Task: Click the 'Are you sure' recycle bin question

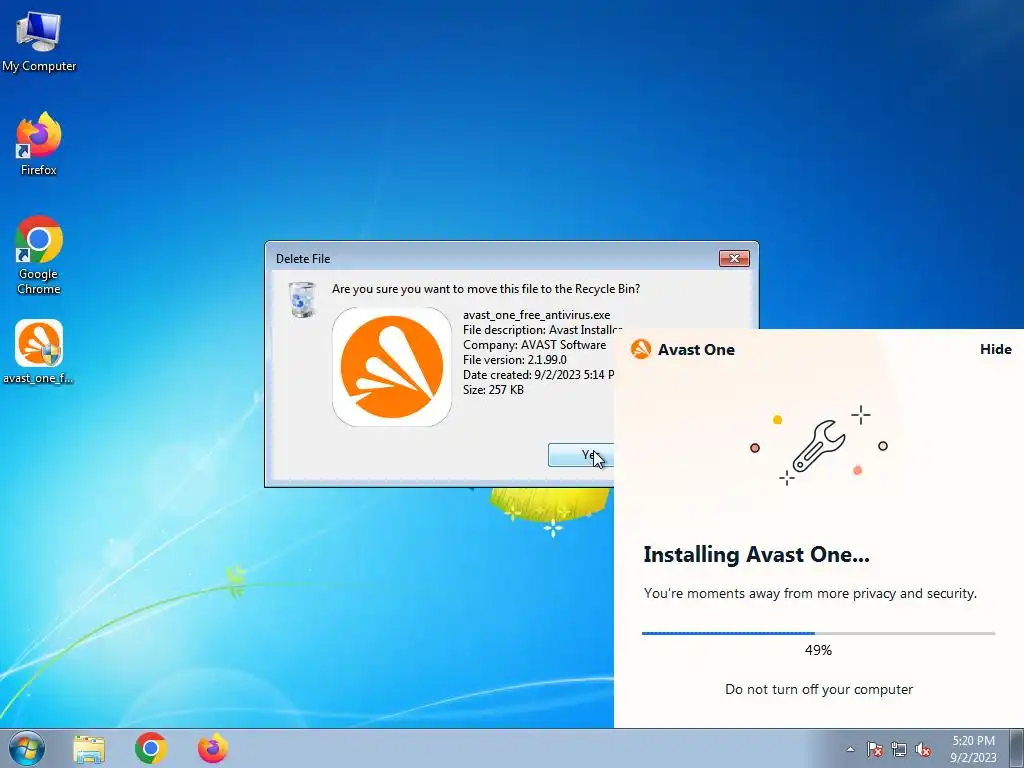Action: pyautogui.click(x=486, y=289)
